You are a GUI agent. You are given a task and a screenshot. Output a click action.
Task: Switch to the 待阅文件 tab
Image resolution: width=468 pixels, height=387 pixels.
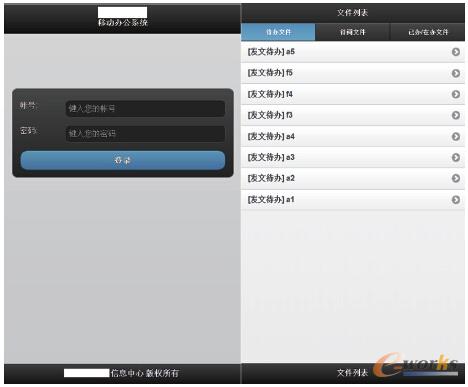[352, 32]
